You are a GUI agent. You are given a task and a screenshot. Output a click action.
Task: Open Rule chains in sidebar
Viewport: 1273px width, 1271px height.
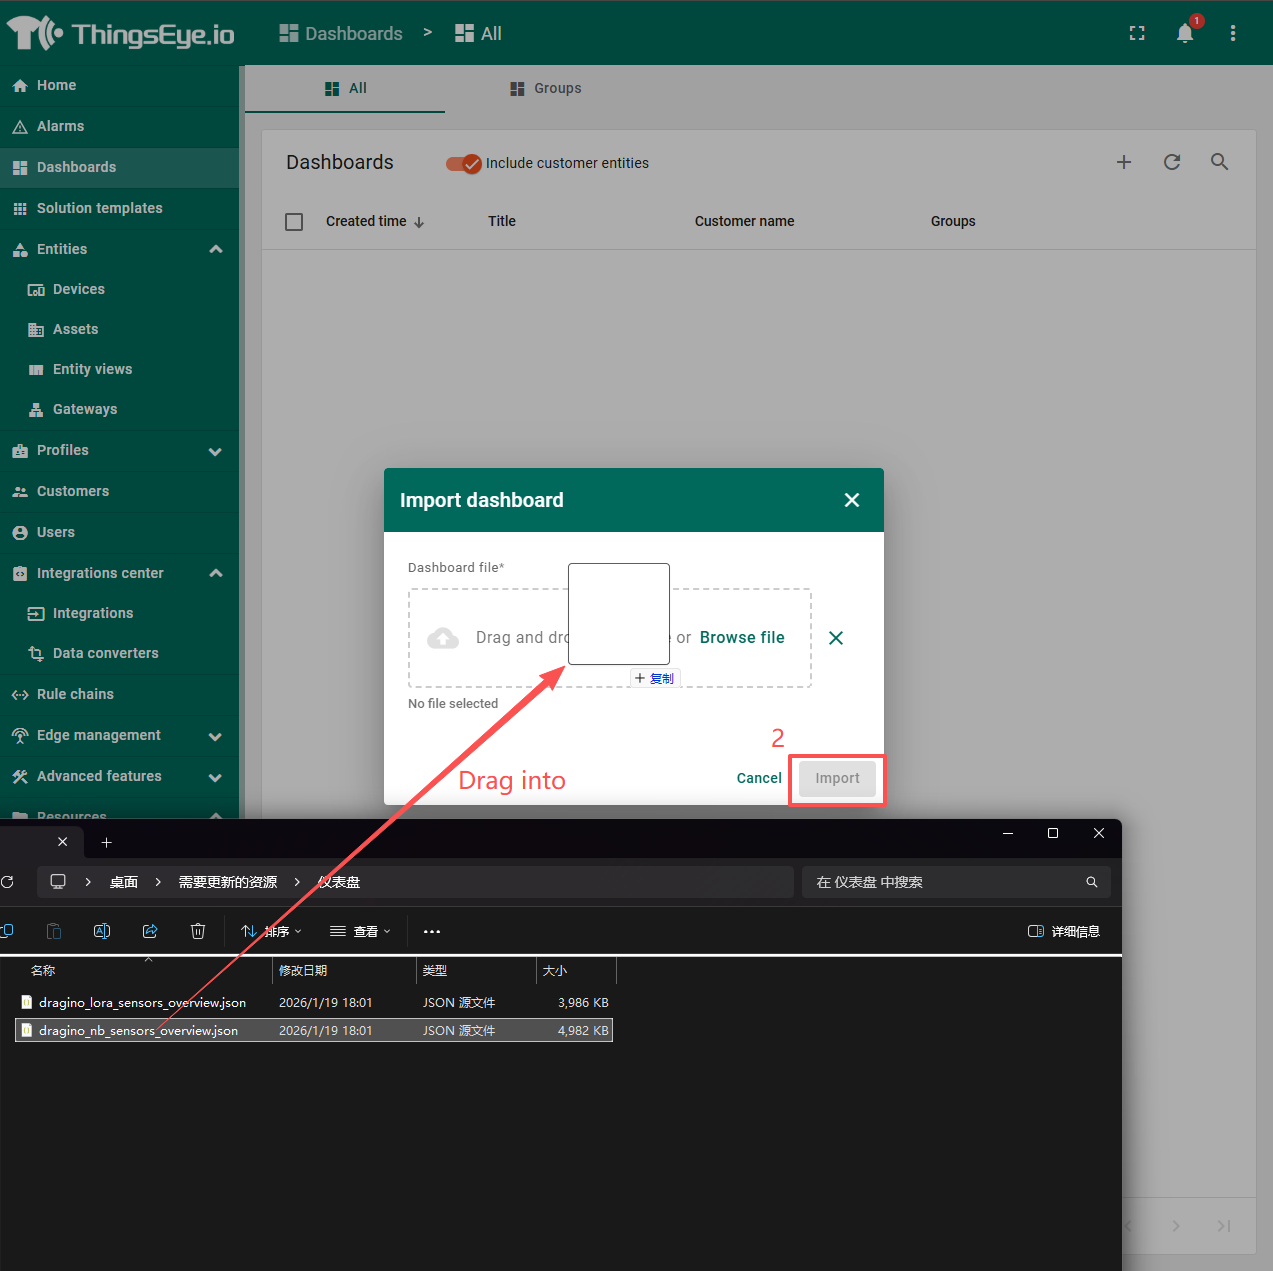pyautogui.click(x=75, y=694)
